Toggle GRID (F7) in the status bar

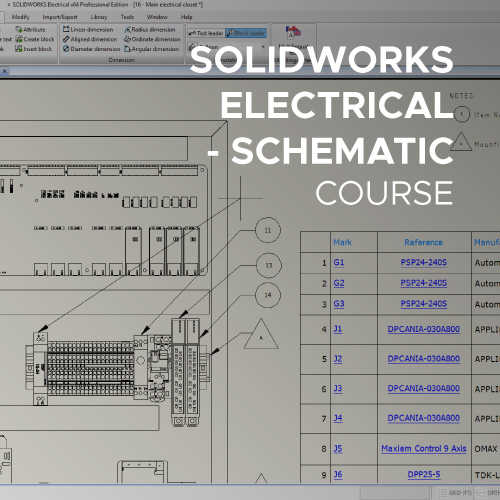(x=455, y=493)
